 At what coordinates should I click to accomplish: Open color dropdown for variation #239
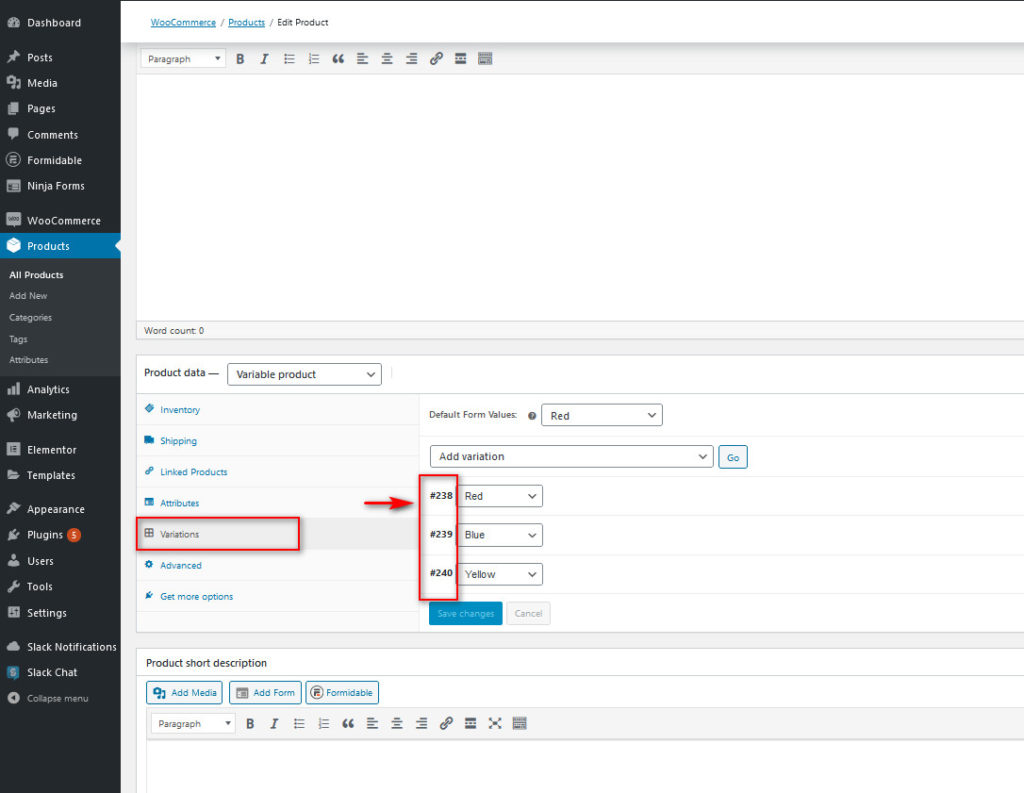click(x=500, y=535)
